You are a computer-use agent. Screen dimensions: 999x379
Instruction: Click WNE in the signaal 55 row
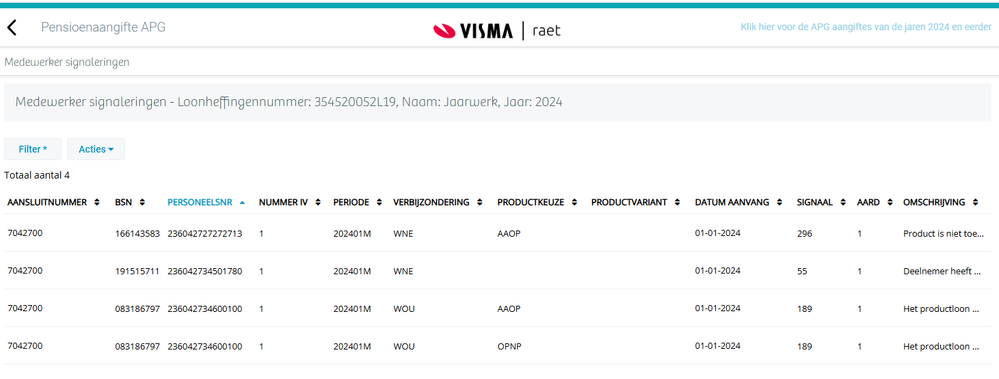pyautogui.click(x=403, y=271)
